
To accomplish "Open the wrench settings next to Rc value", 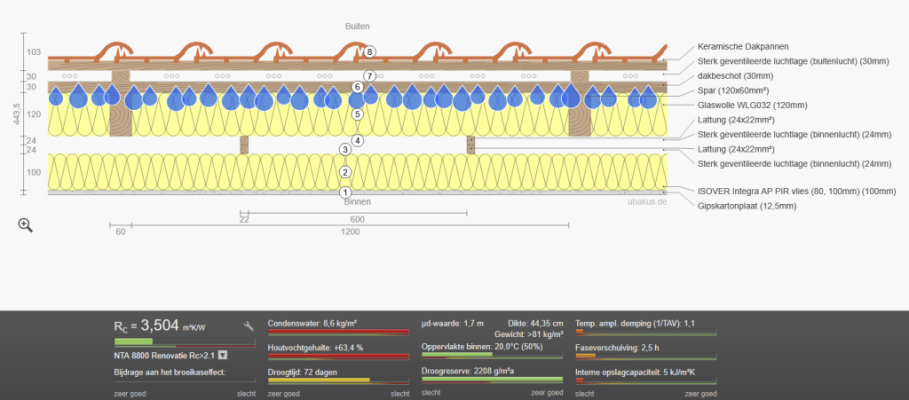I will [x=249, y=326].
